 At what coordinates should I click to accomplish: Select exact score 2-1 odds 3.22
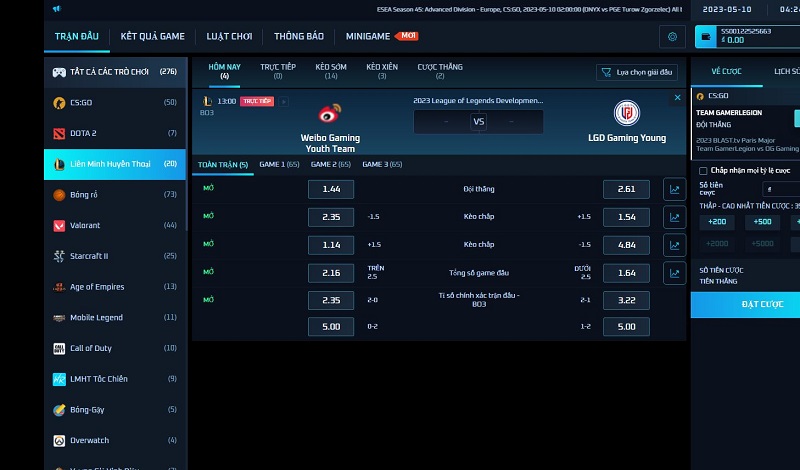coord(627,301)
